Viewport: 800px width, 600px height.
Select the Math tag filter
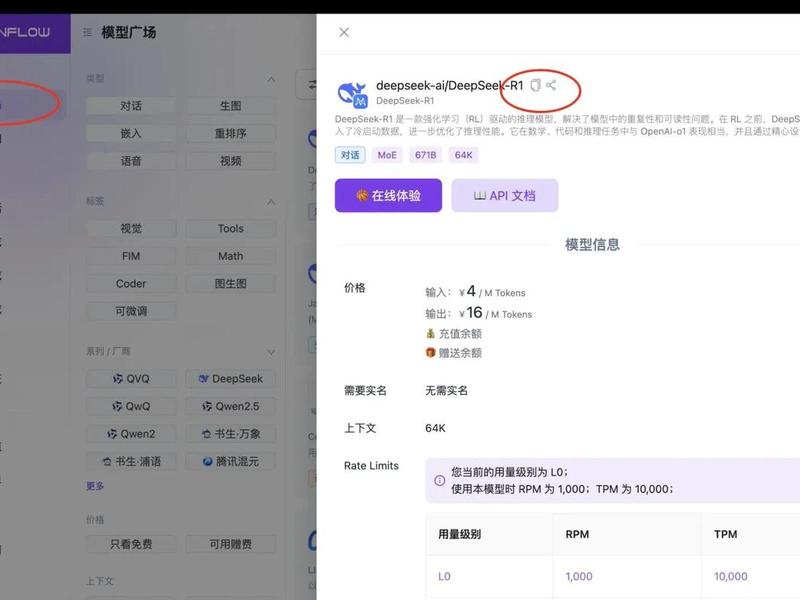point(231,256)
